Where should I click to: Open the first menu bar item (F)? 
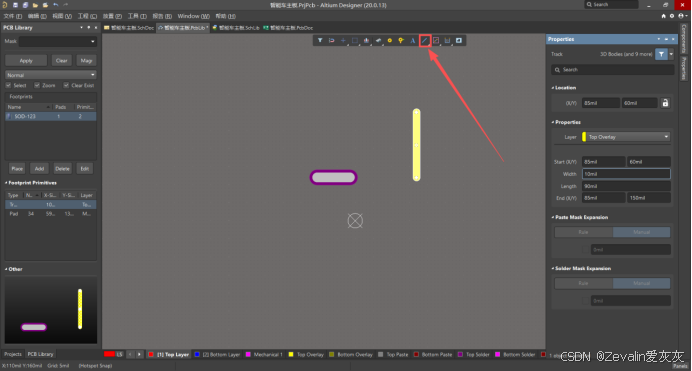[x=12, y=16]
